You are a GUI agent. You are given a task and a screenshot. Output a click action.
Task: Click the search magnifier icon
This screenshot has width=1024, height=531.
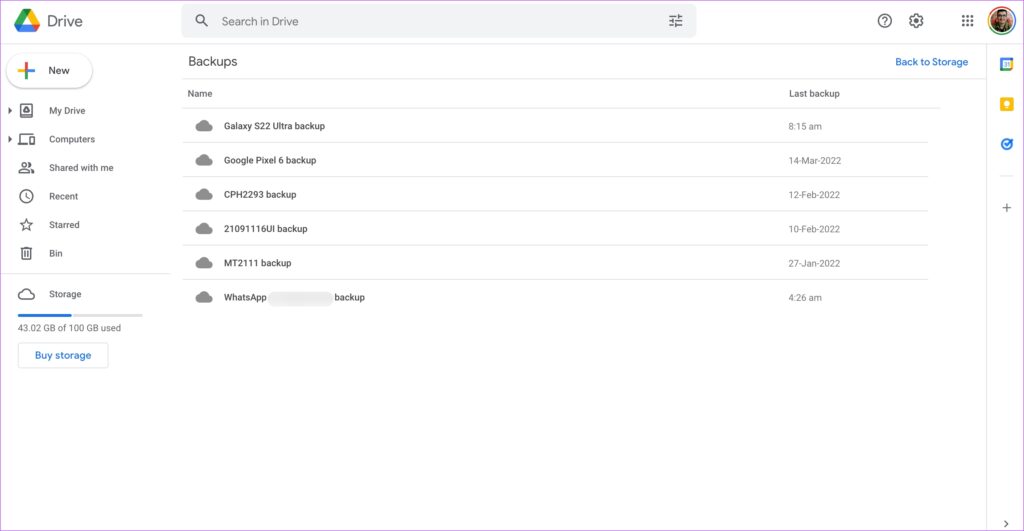click(x=202, y=21)
